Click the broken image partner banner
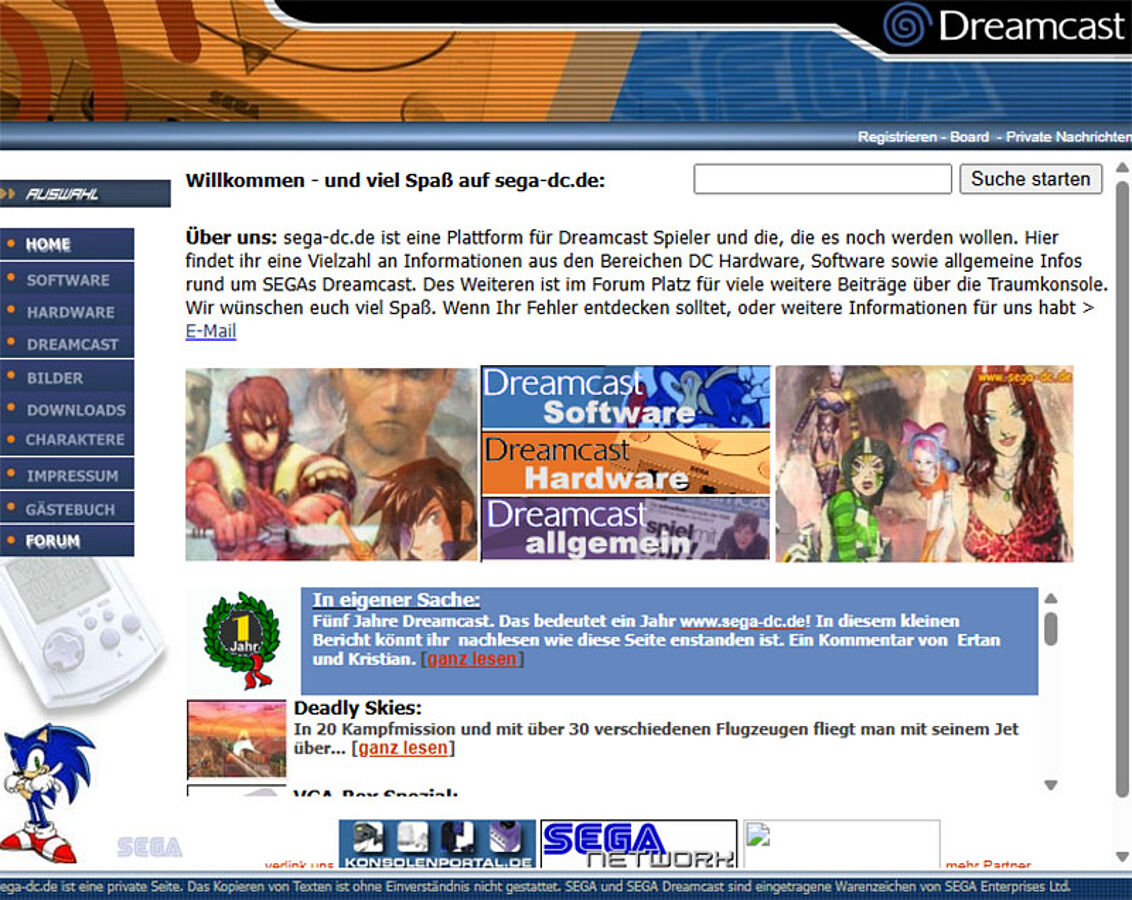 [x=842, y=844]
